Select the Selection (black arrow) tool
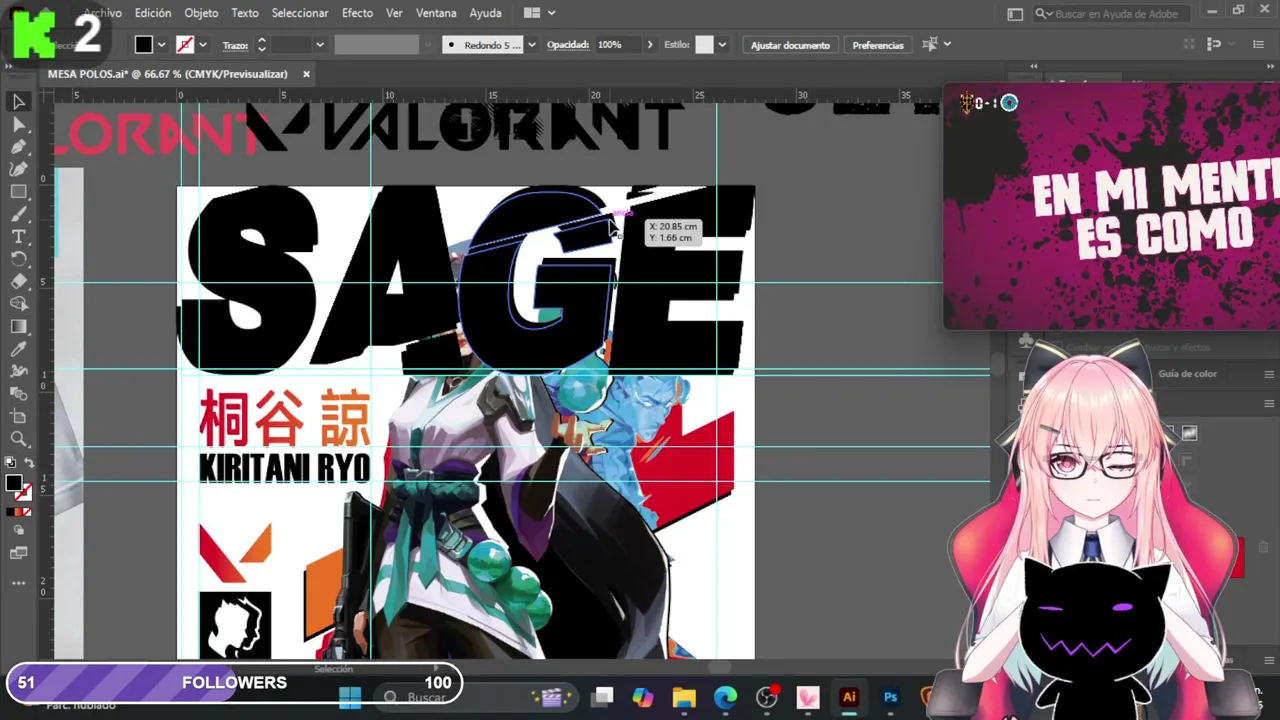The image size is (1280, 720). [x=18, y=102]
